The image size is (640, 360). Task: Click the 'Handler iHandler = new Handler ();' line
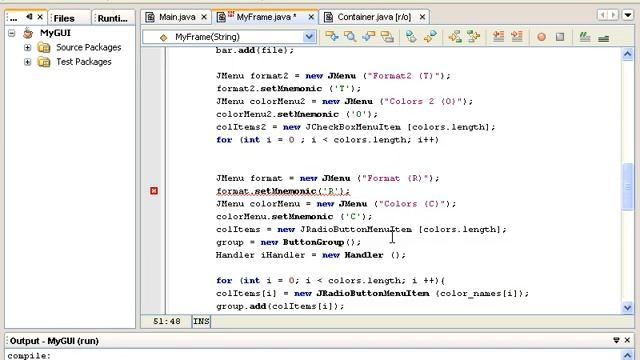311,255
